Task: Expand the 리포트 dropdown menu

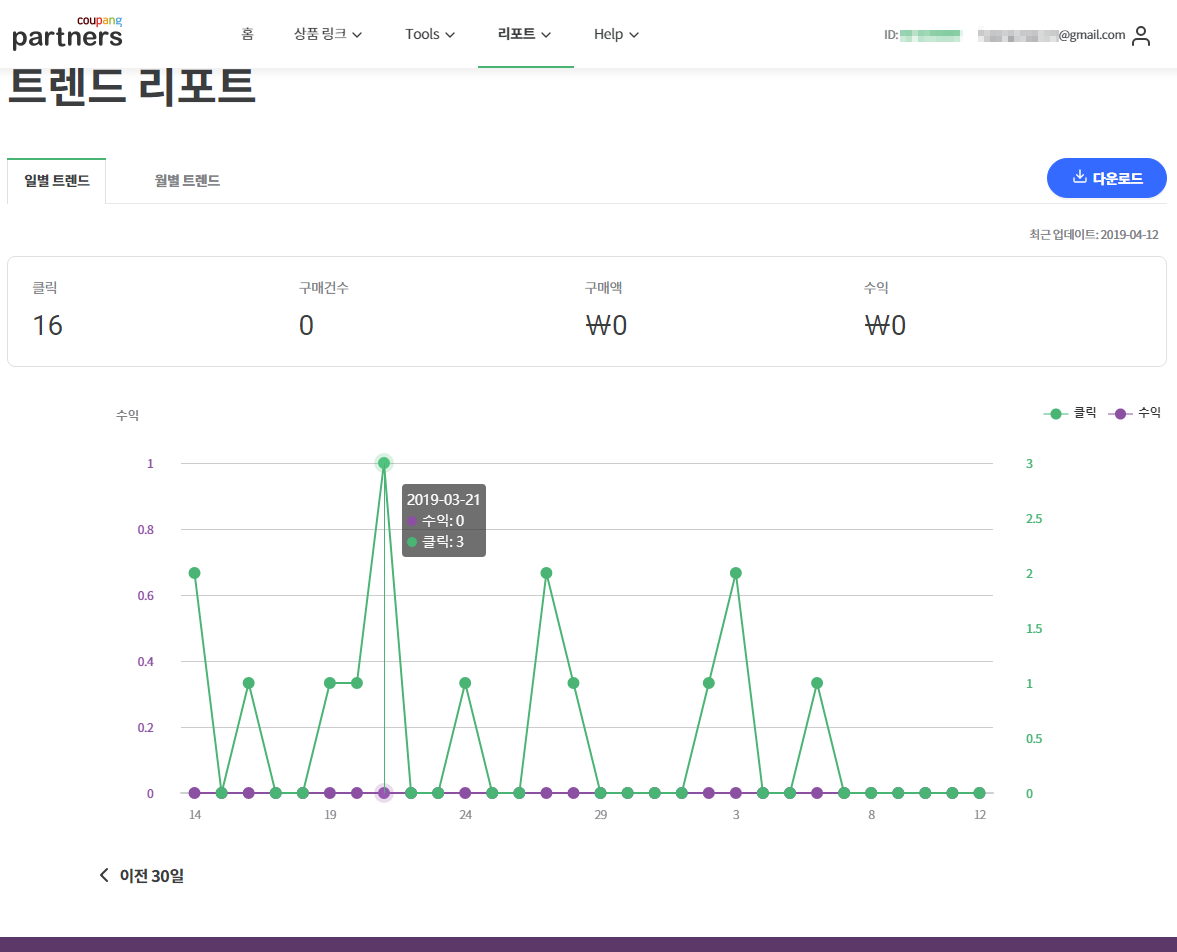Action: tap(526, 33)
